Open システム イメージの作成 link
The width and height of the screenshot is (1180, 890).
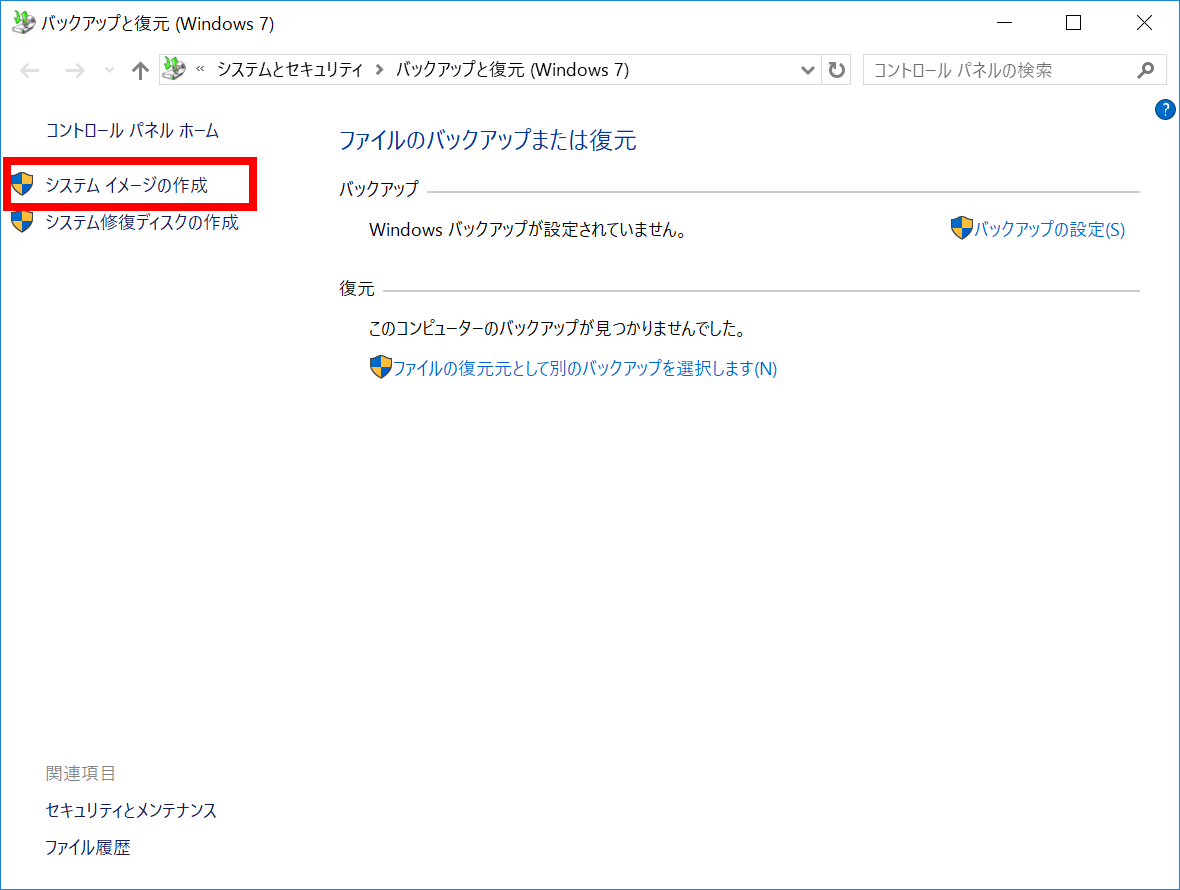click(126, 185)
